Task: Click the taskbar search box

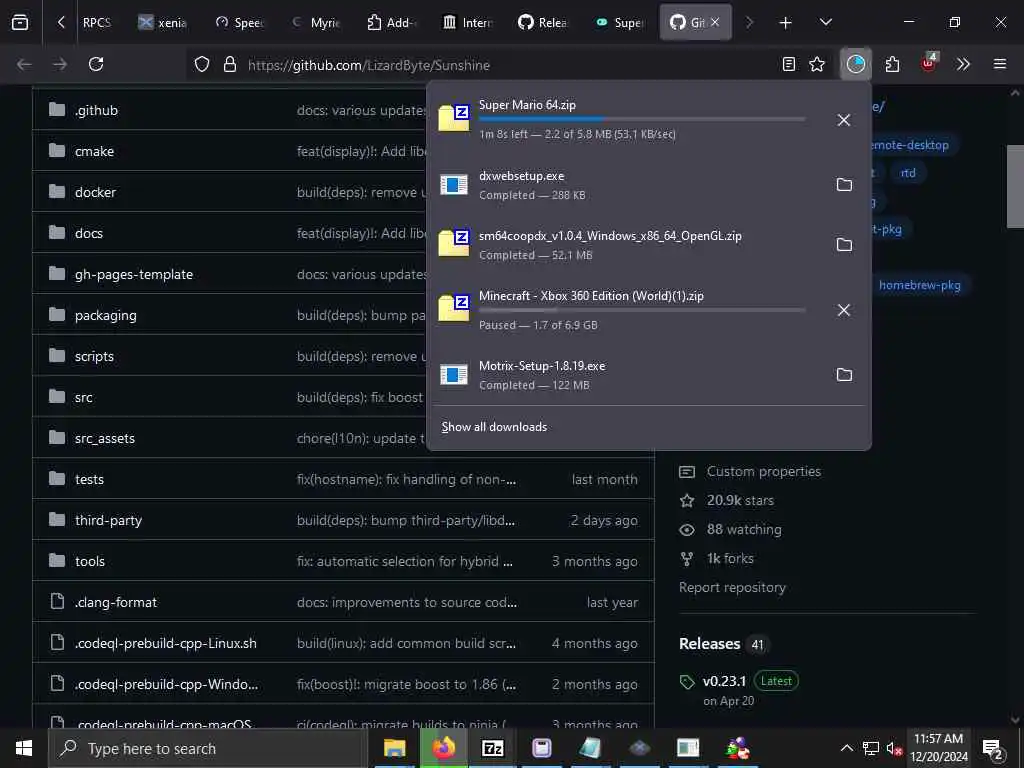Action: [x=208, y=748]
